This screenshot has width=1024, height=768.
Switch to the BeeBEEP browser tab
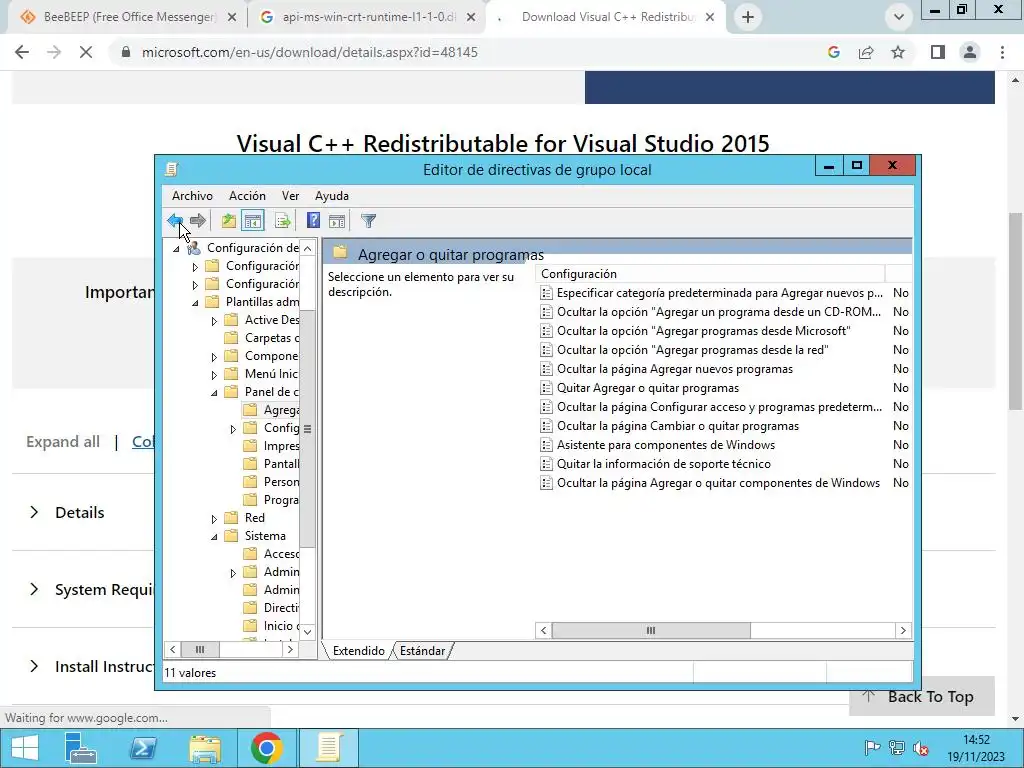[x=129, y=17]
